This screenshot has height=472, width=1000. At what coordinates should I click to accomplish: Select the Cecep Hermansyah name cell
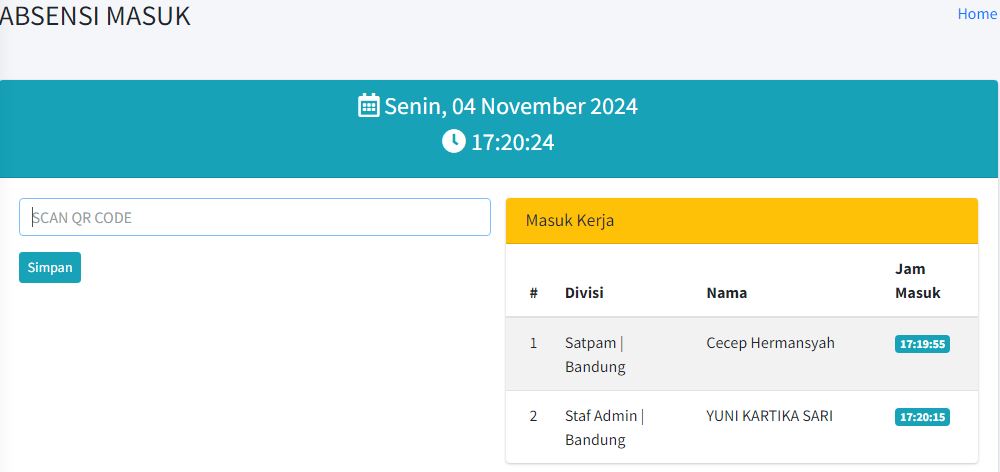770,343
